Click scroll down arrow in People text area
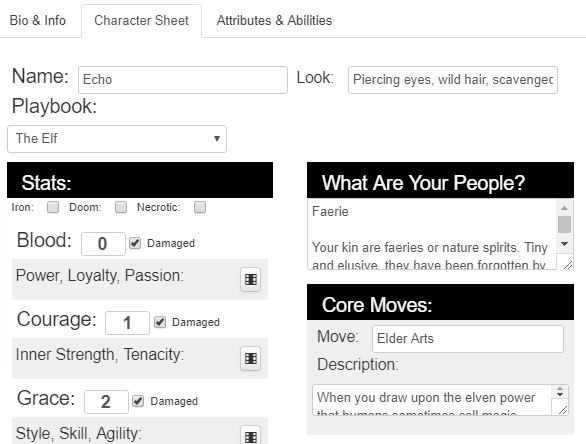This screenshot has height=444, width=586. (564, 244)
